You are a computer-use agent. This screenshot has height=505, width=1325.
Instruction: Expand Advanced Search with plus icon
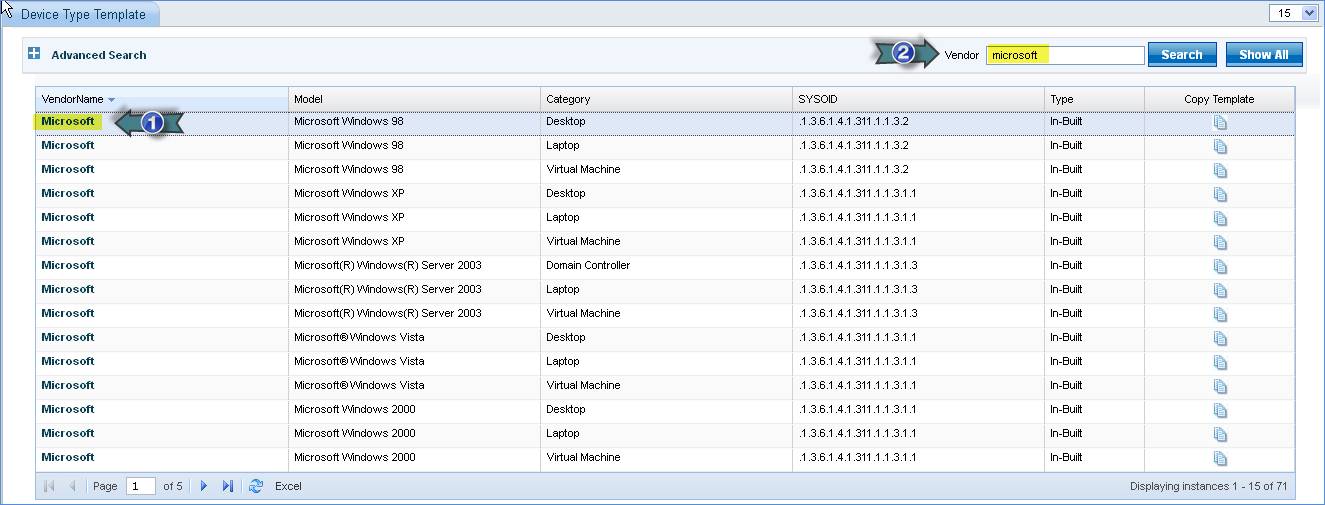(x=34, y=54)
